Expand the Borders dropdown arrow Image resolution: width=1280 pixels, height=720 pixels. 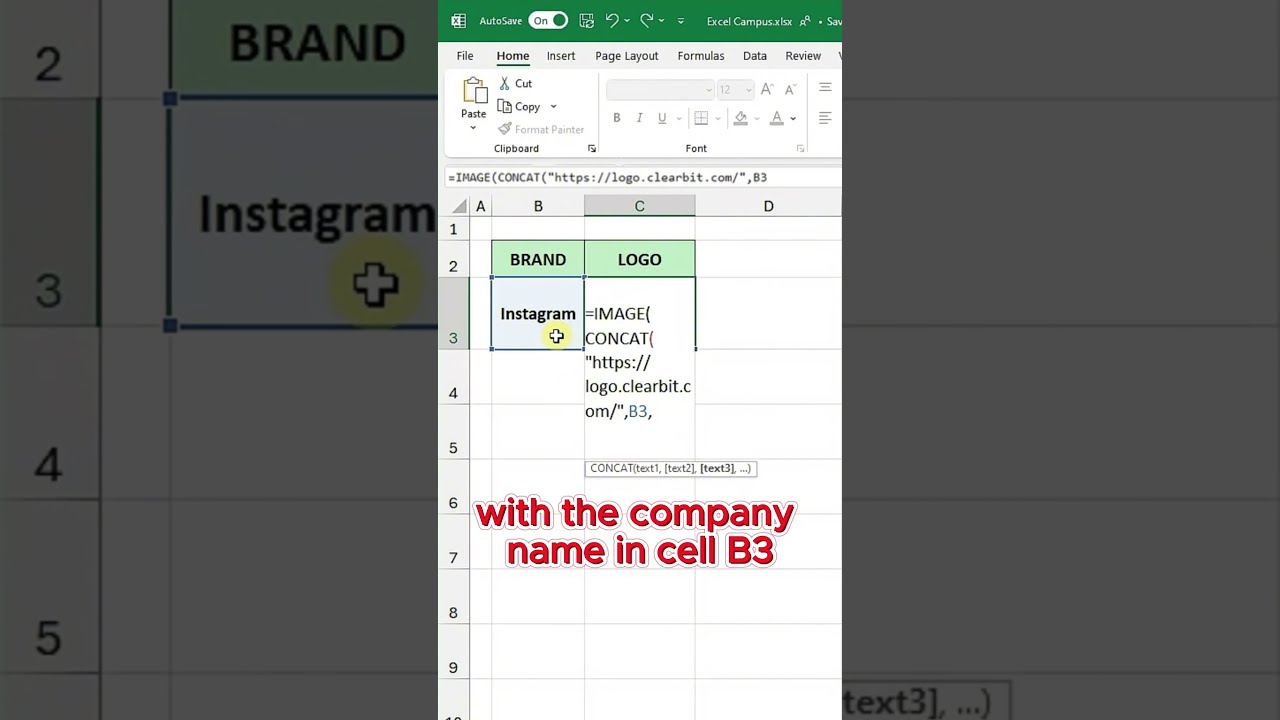tap(717, 119)
